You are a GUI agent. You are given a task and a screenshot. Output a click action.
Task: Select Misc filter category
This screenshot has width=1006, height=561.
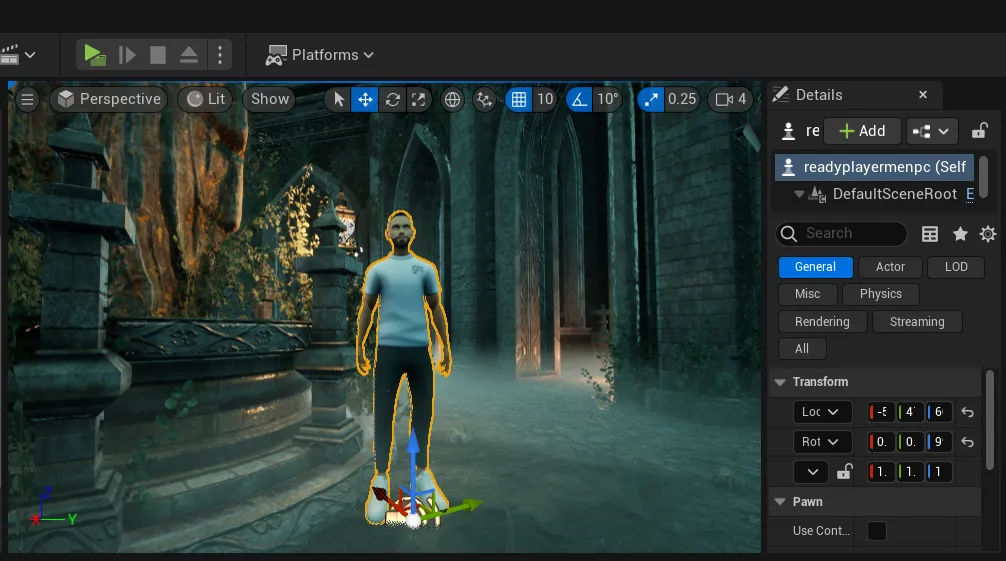808,294
